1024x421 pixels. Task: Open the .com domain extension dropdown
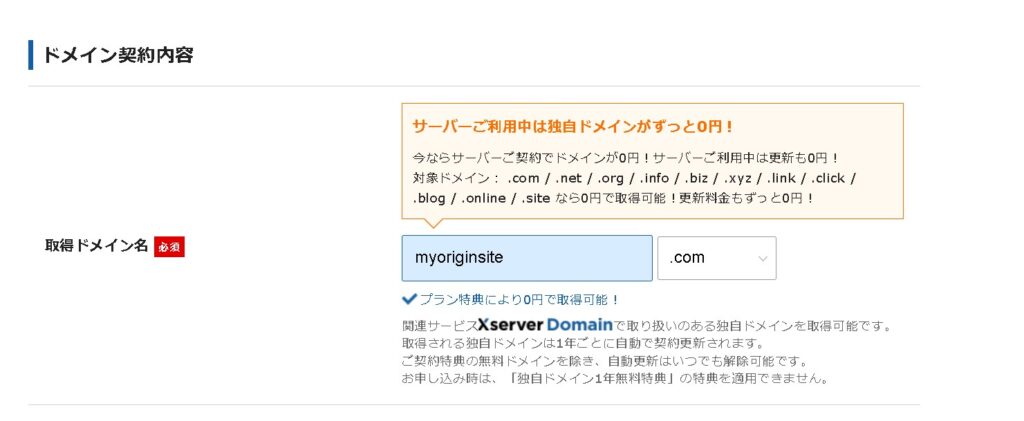(x=716, y=258)
